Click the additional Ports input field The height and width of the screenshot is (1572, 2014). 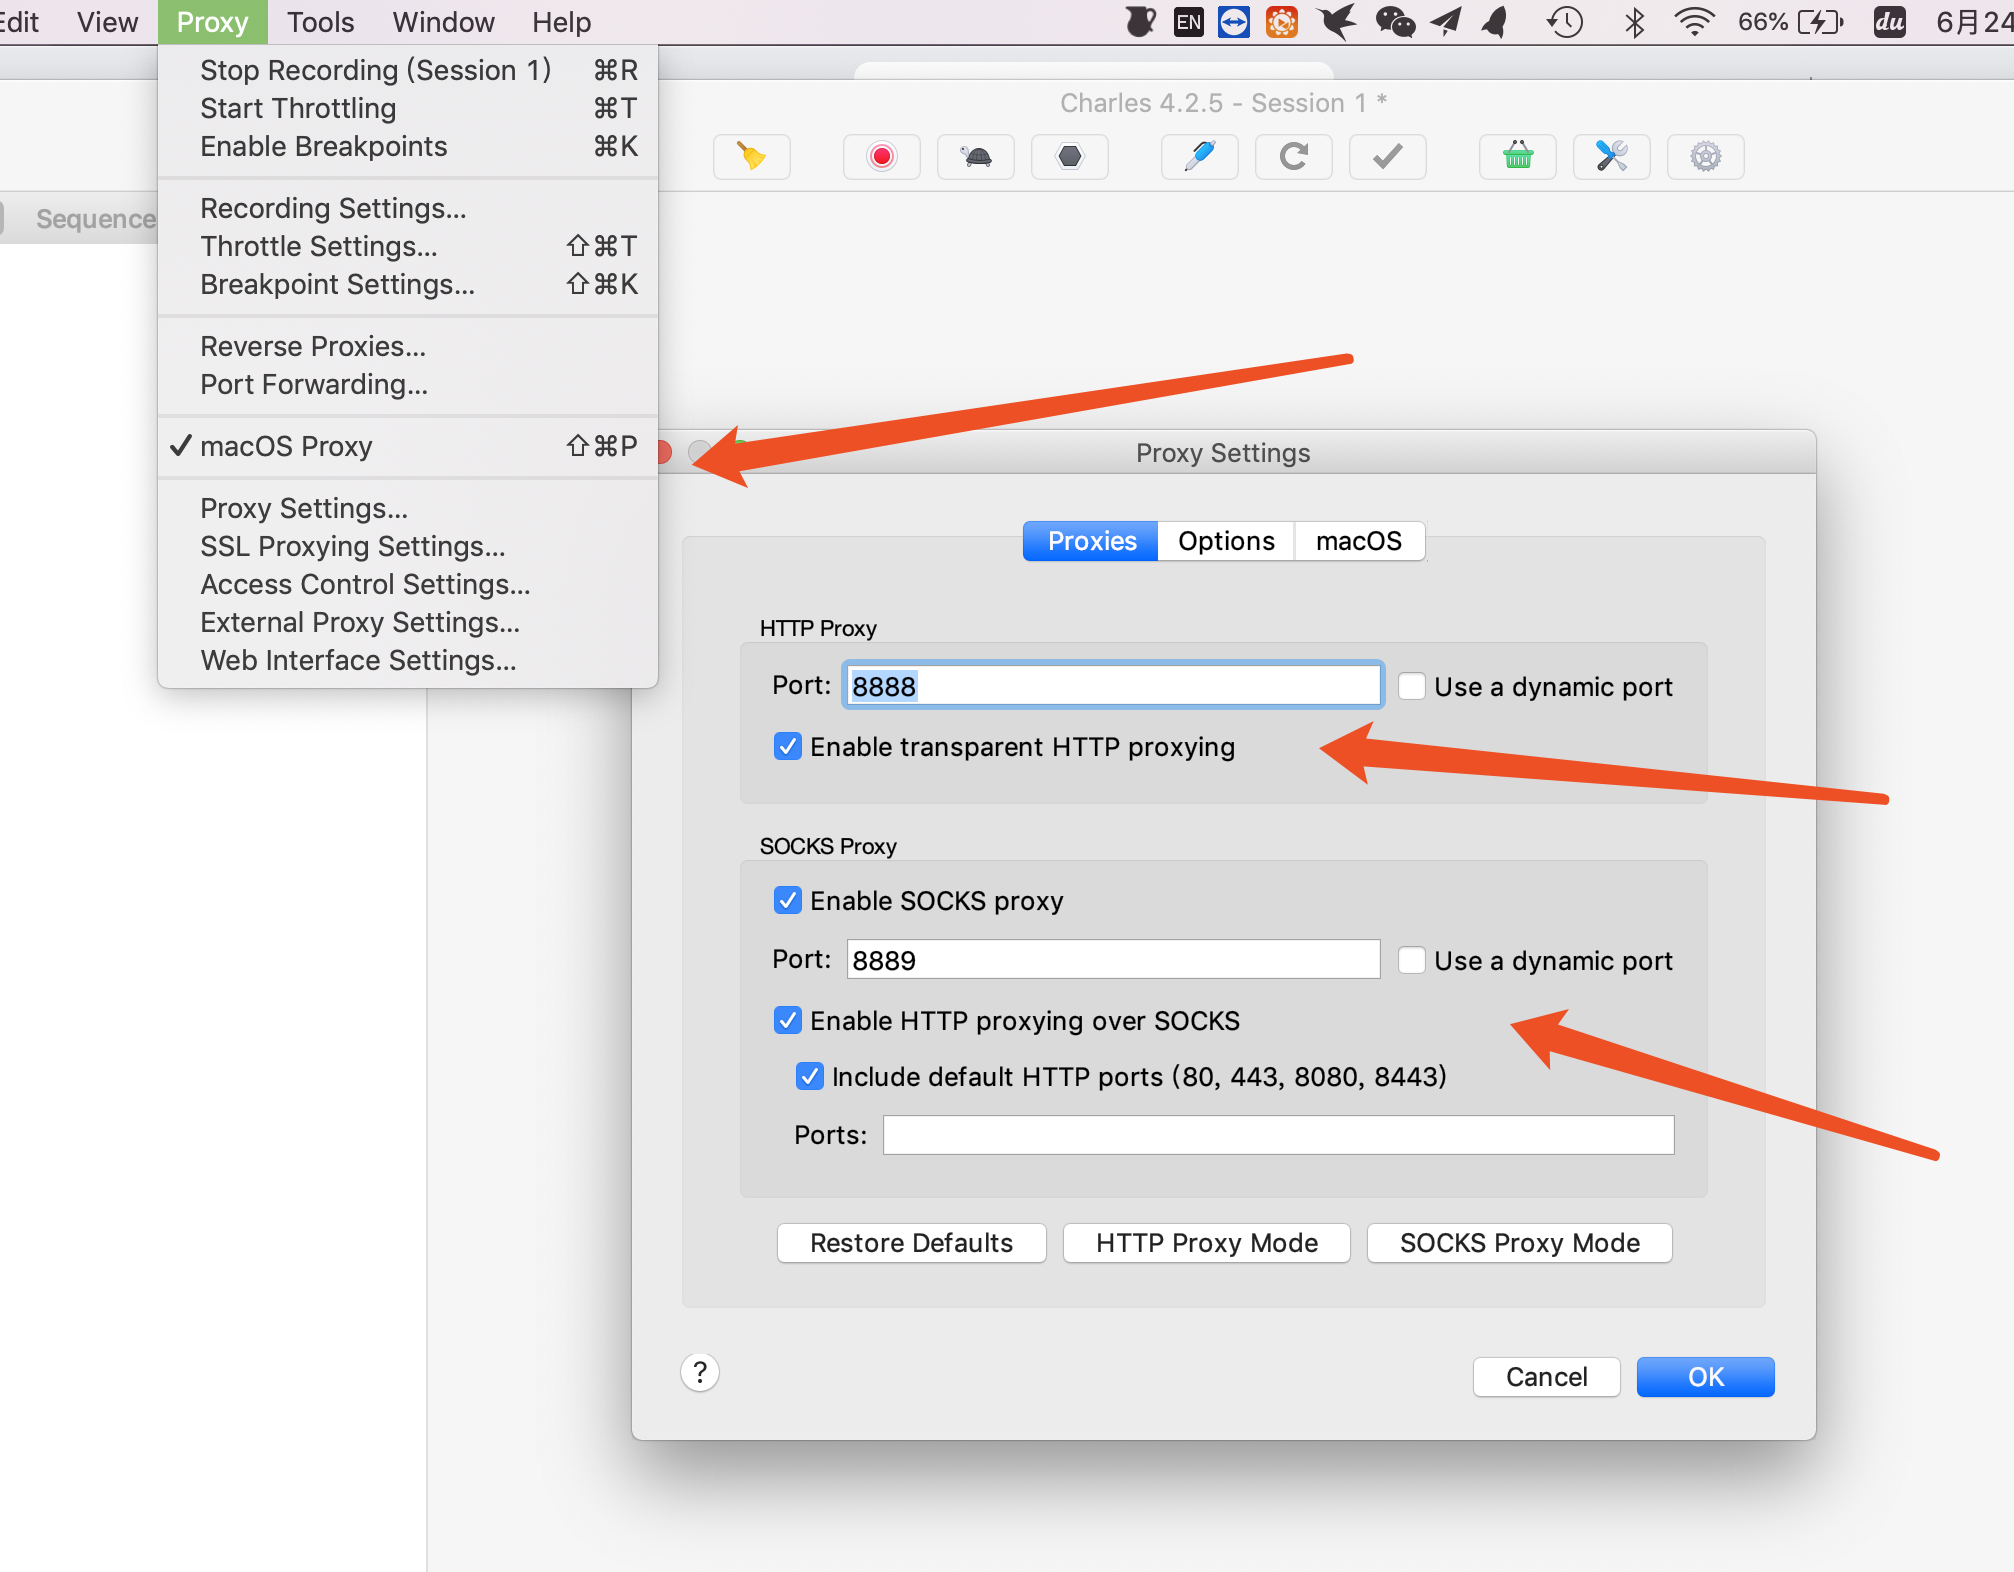[x=1278, y=1135]
